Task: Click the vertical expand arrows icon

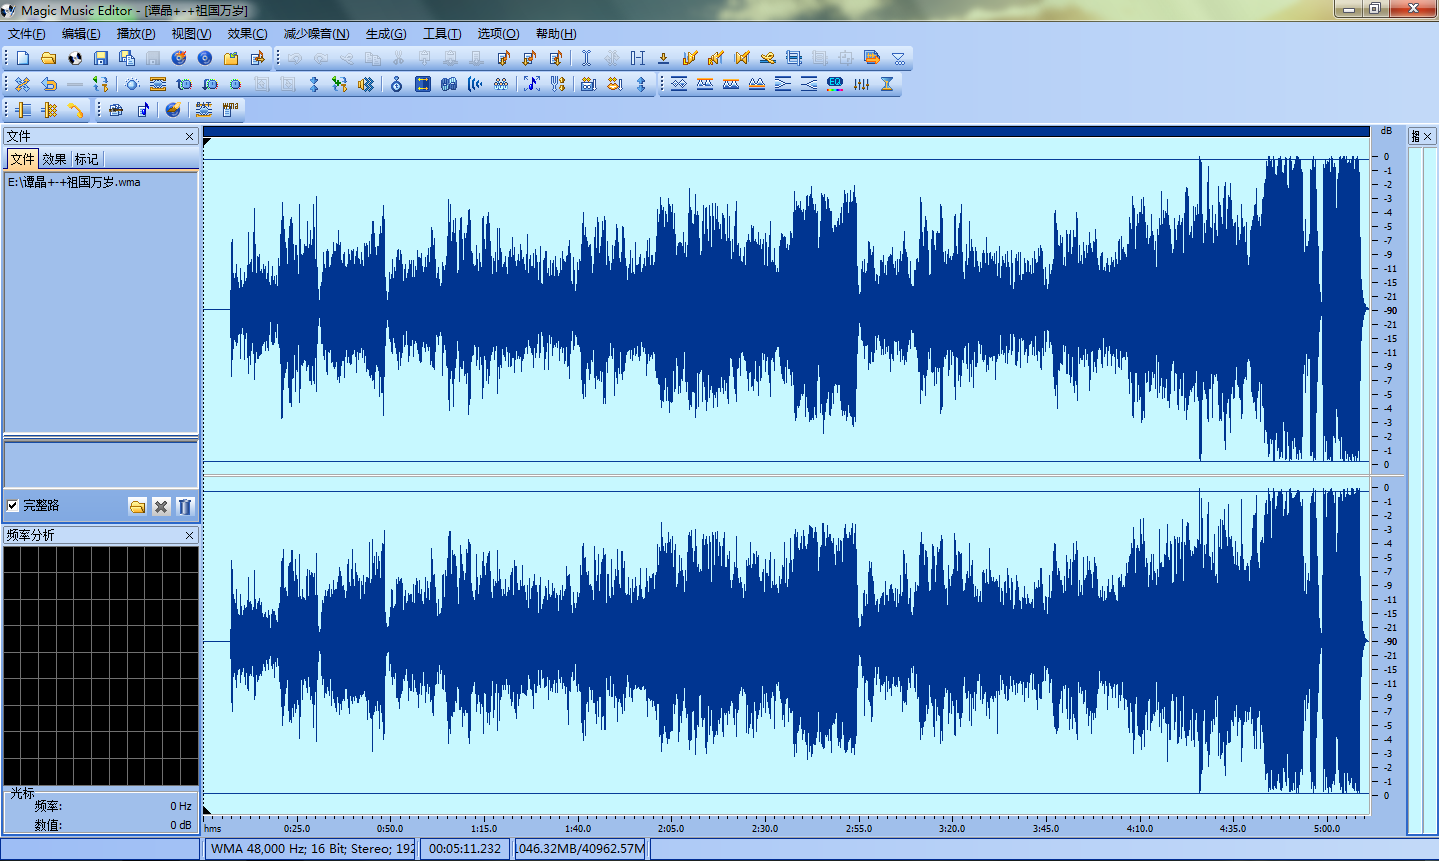Action: [x=641, y=84]
